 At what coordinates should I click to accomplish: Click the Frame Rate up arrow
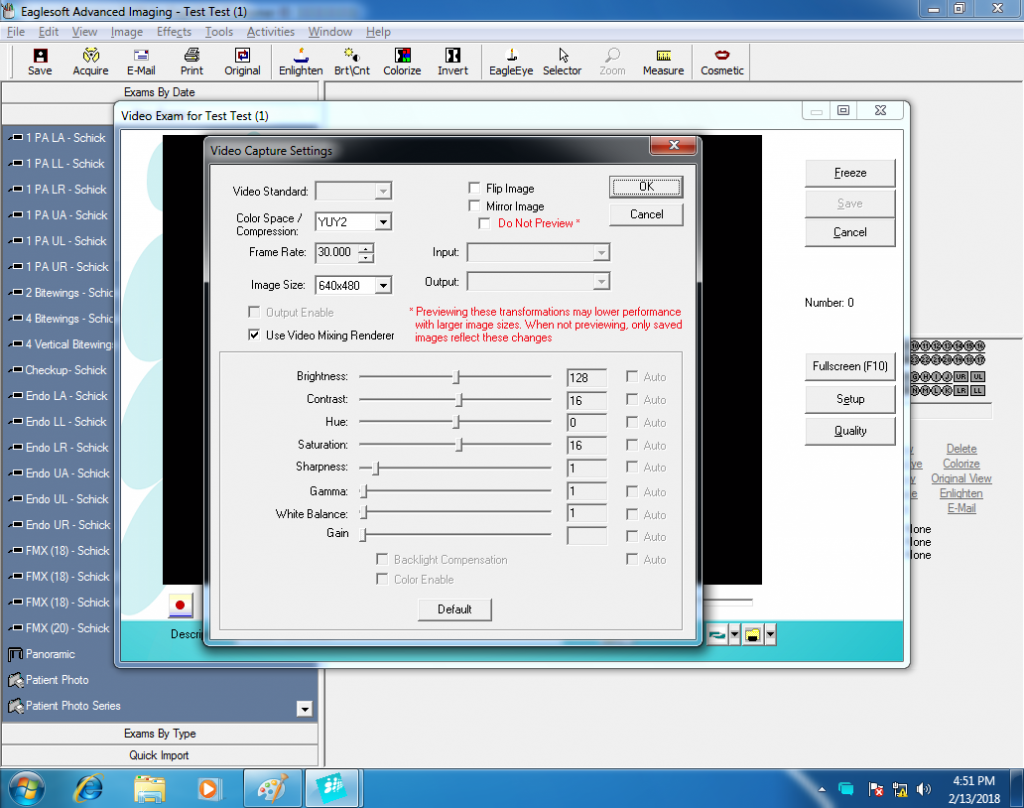[x=367, y=248]
